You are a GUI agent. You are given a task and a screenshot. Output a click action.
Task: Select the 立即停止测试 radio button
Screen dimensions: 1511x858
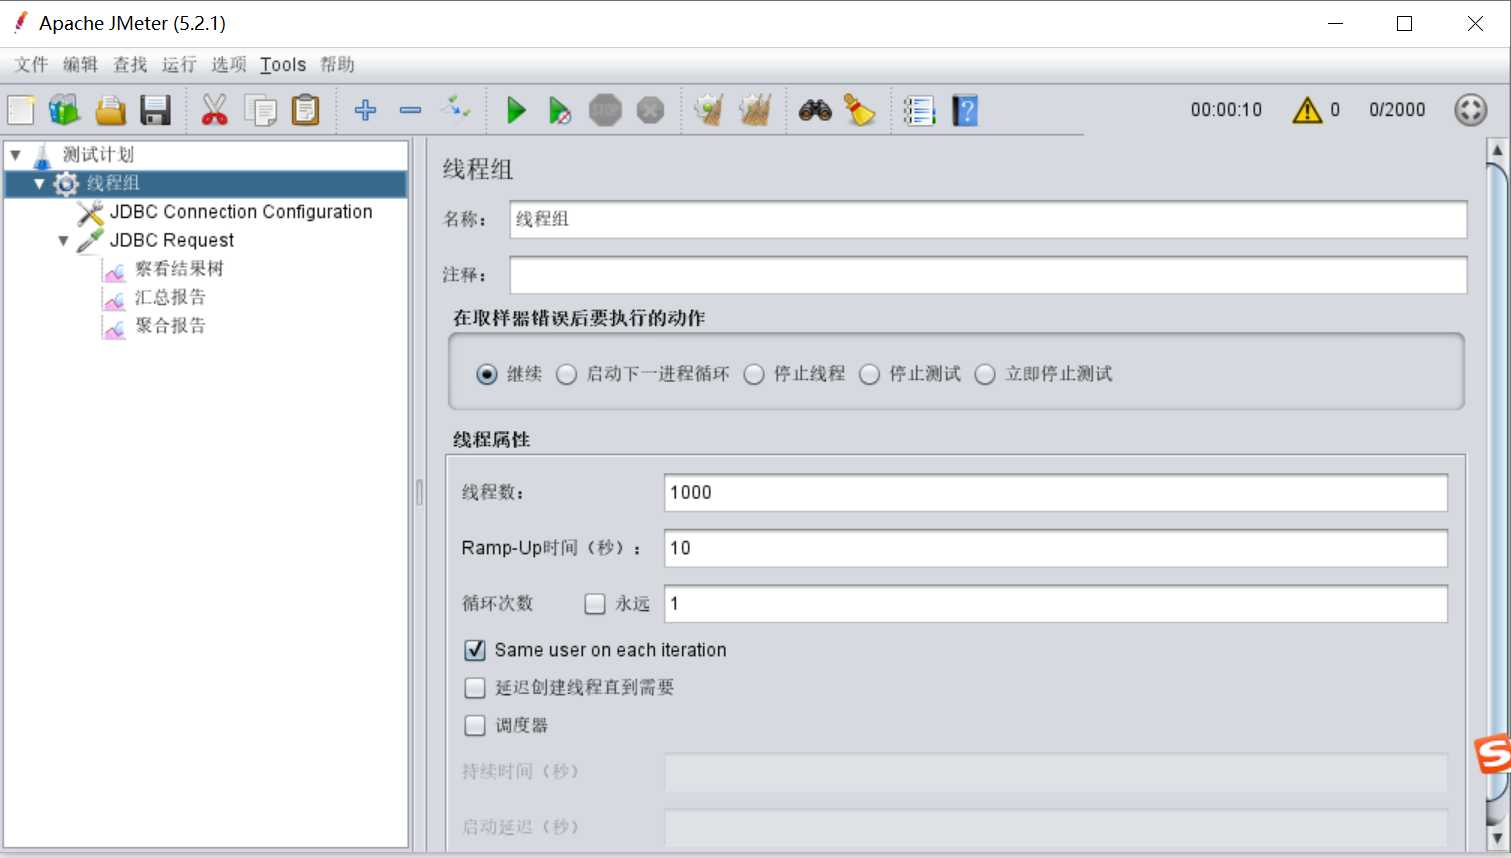click(x=985, y=374)
